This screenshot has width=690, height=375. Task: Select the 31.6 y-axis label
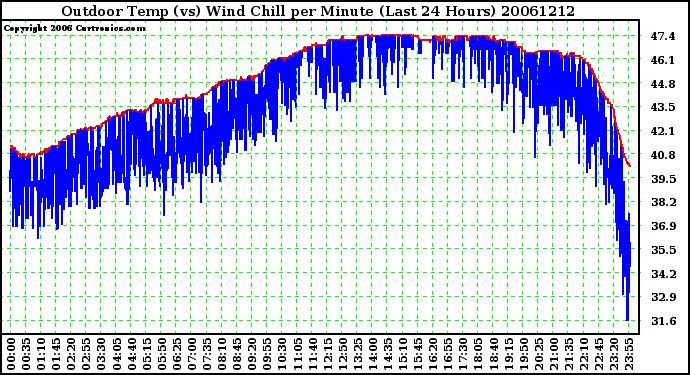pos(663,321)
